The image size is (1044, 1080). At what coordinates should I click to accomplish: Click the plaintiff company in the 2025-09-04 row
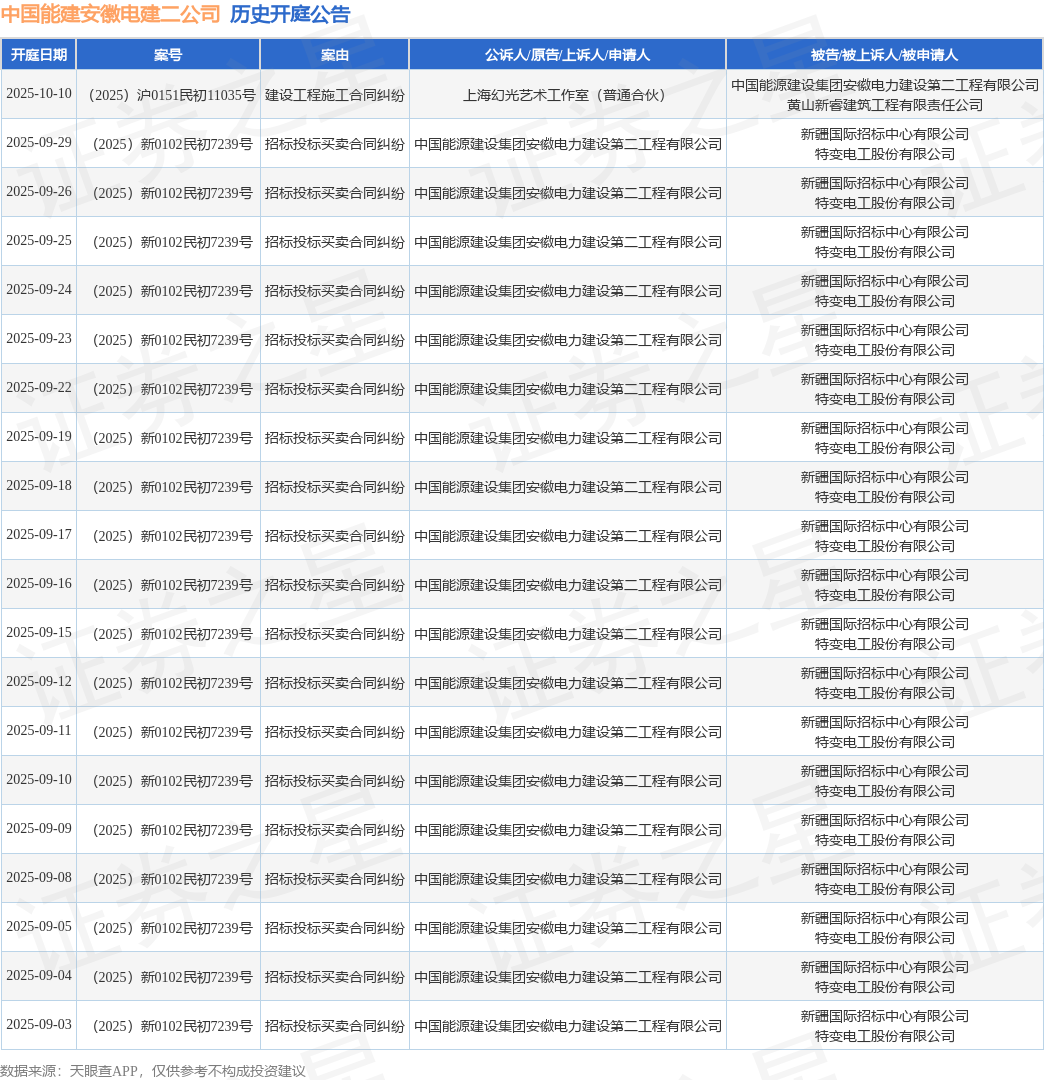tap(567, 975)
